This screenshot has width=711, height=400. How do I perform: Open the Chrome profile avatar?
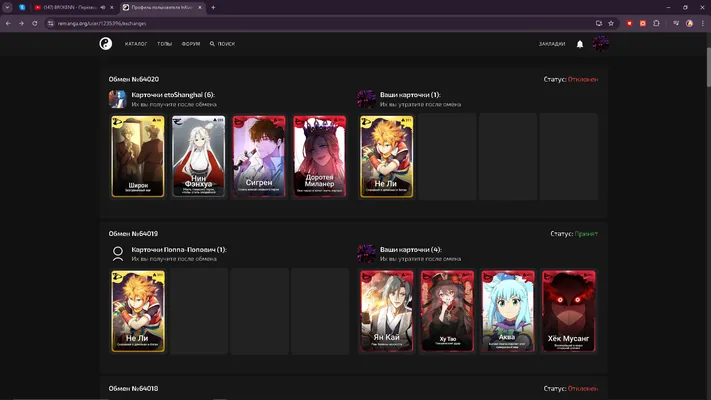(x=689, y=23)
